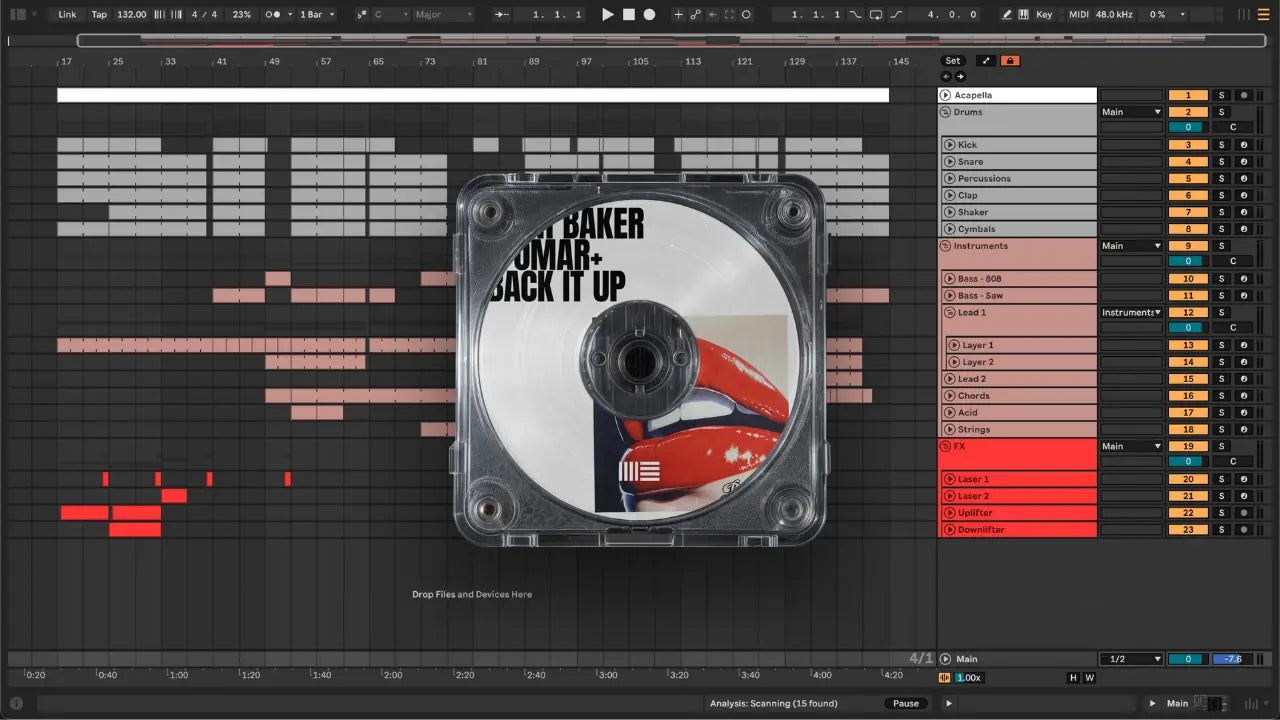This screenshot has height=720, width=1280.
Task: Toggle the metronome
Action: pos(272,15)
